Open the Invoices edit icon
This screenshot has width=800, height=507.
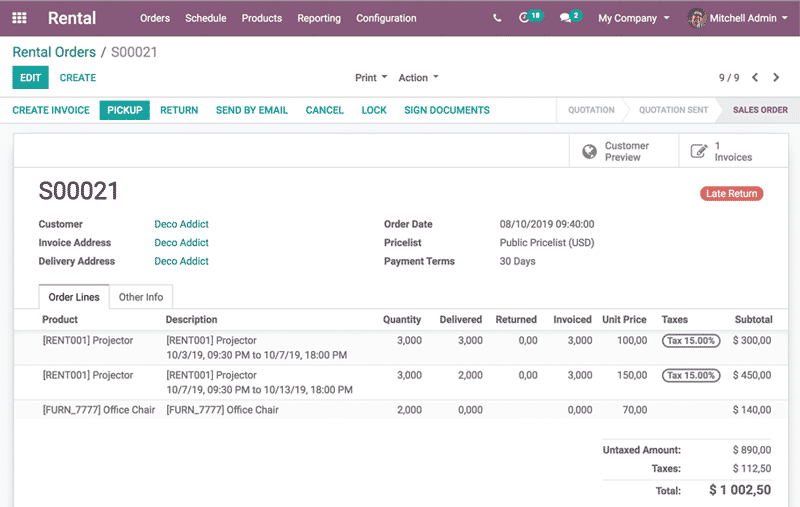coord(699,152)
